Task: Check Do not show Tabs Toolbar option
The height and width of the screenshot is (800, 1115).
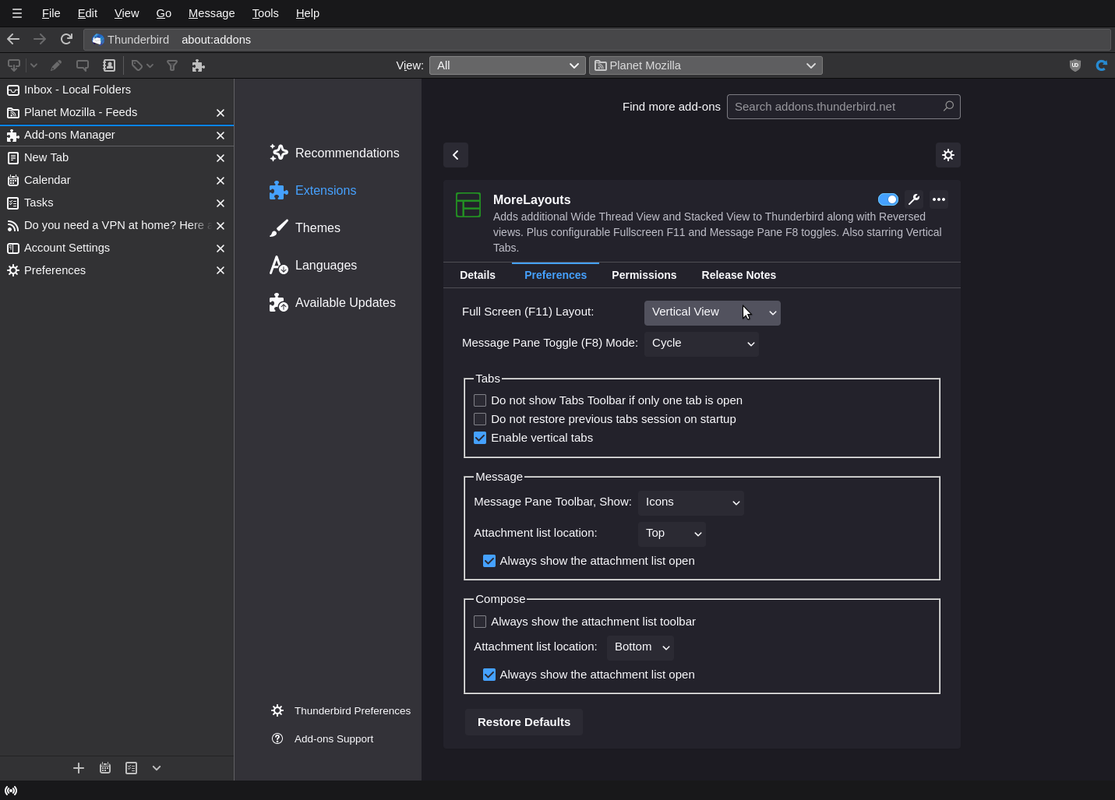Action: (480, 400)
